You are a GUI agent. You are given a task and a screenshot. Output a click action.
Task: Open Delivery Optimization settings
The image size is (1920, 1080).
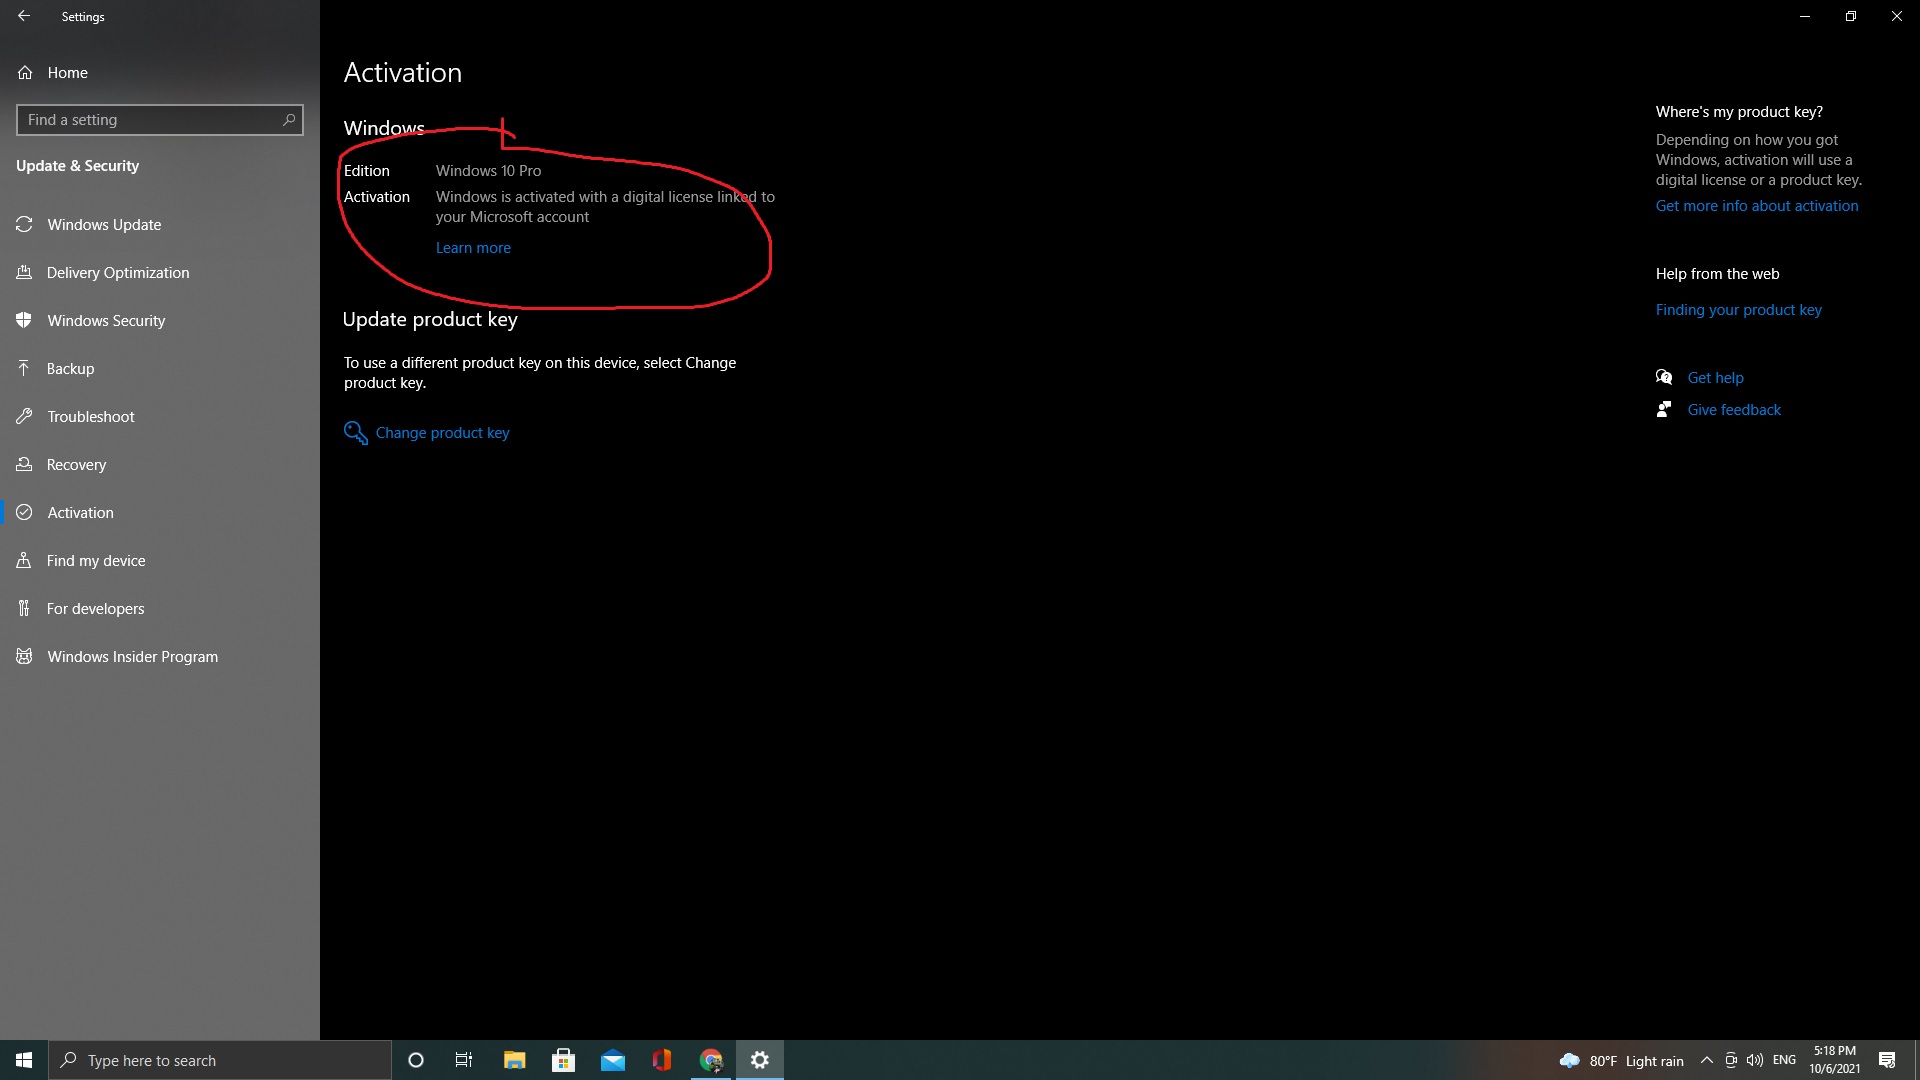[160, 273]
